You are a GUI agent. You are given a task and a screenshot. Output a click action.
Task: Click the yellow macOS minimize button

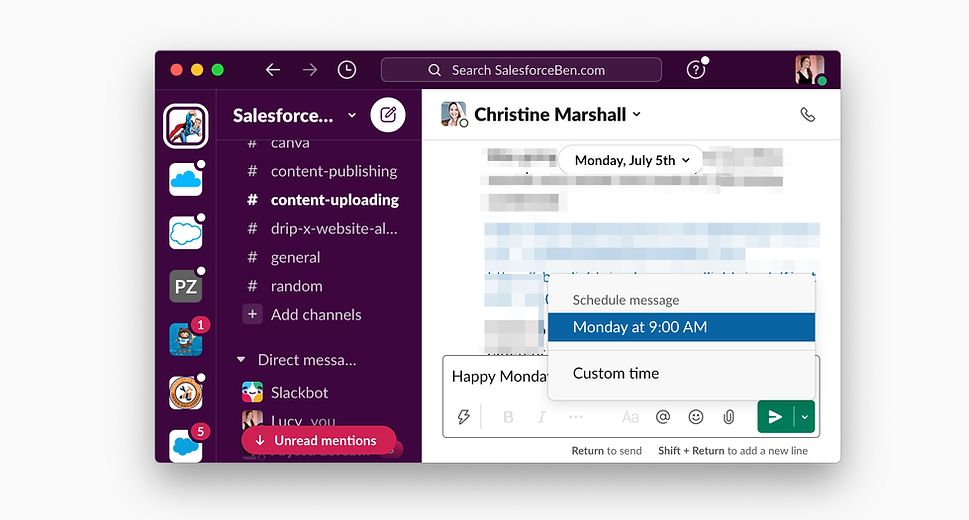pos(197,70)
